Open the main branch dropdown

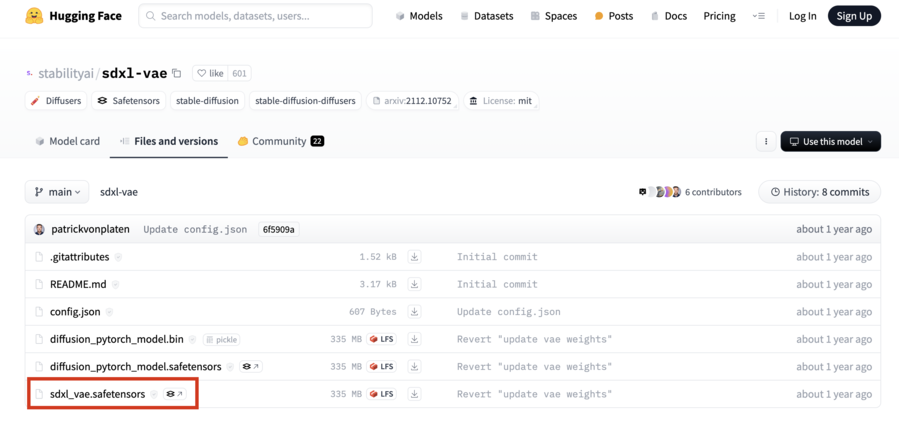click(57, 192)
